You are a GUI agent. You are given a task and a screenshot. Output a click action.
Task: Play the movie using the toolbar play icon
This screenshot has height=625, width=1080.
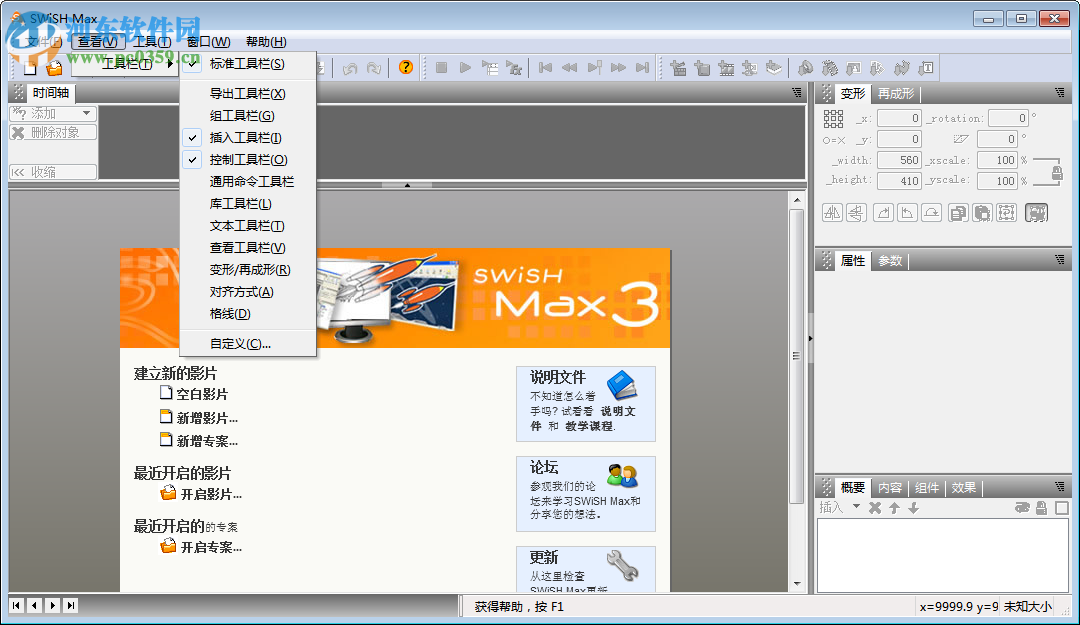click(x=465, y=68)
